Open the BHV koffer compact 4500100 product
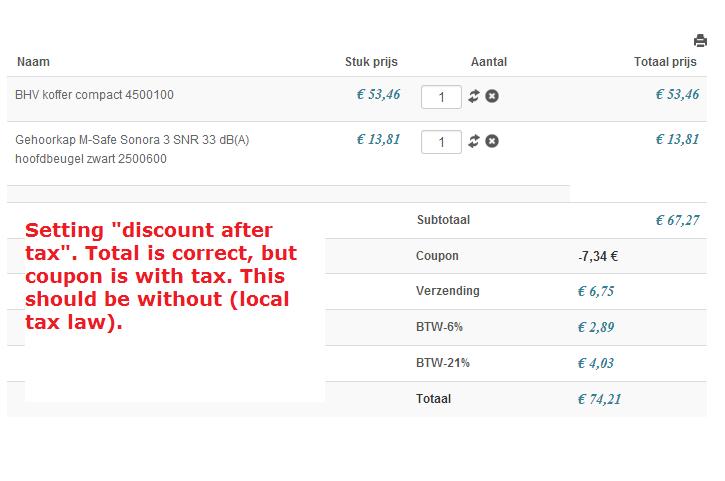Image resolution: width=725 pixels, height=481 pixels. 94,95
